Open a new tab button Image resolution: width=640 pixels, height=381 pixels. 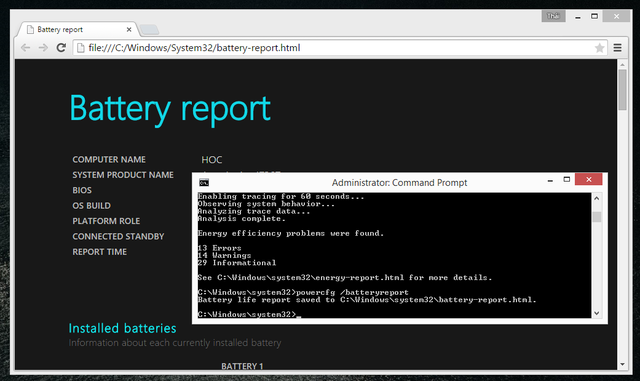pos(149,29)
